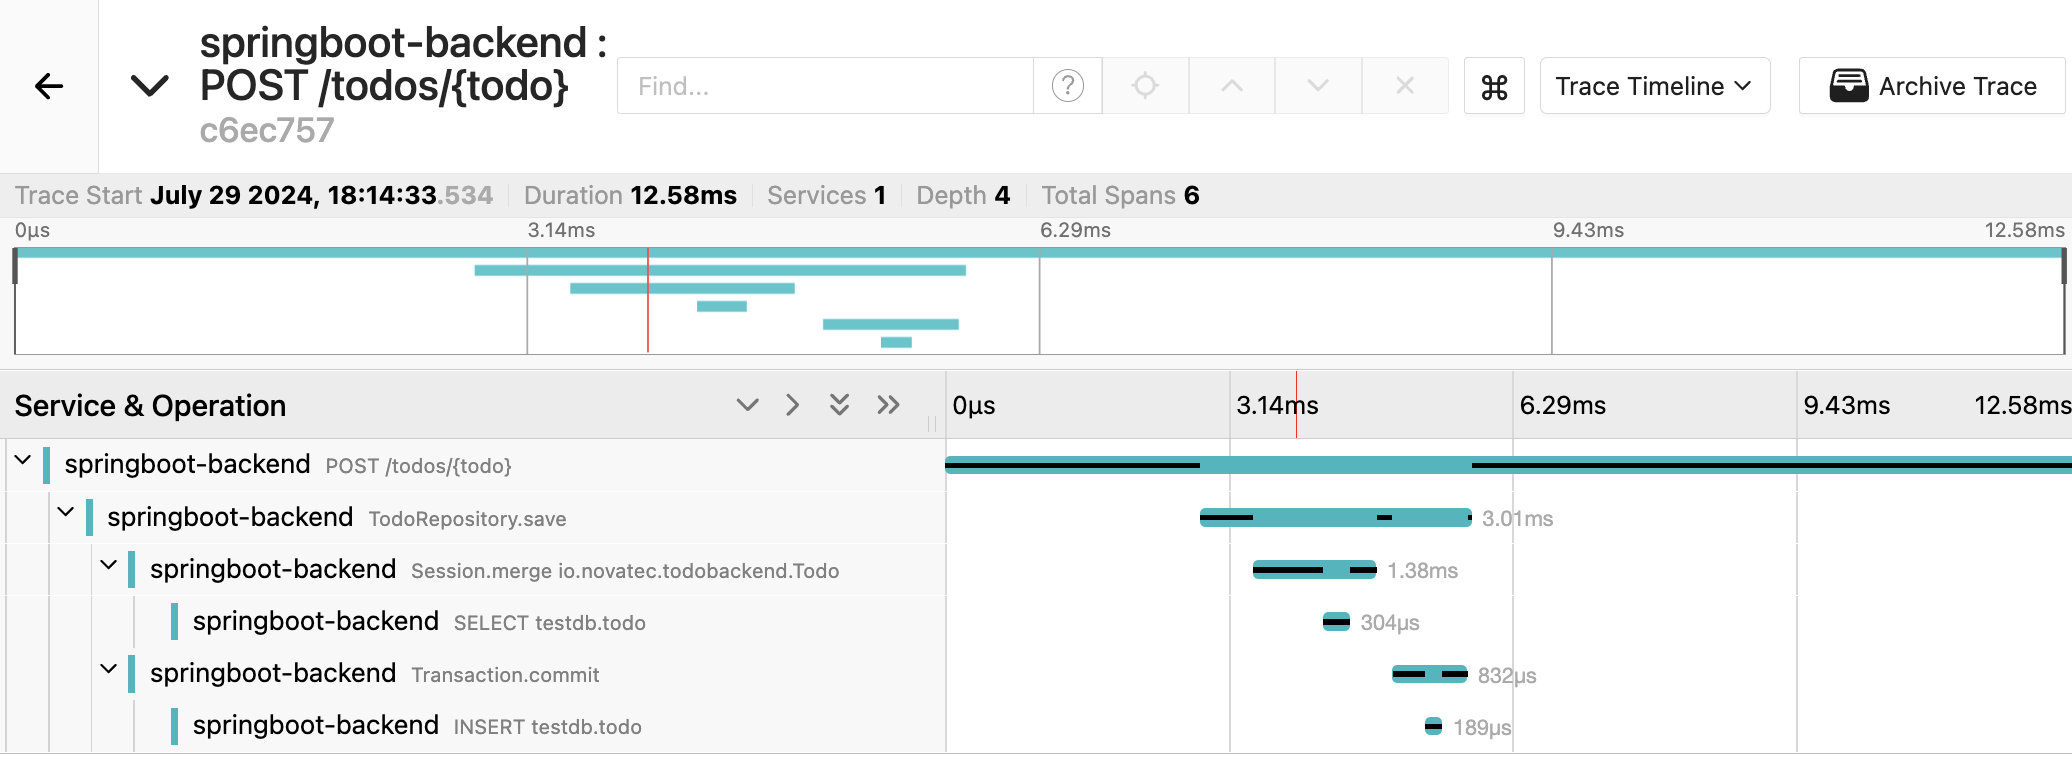The image size is (2072, 758).
Task: Expand one level with the right chevron
Action: click(793, 405)
